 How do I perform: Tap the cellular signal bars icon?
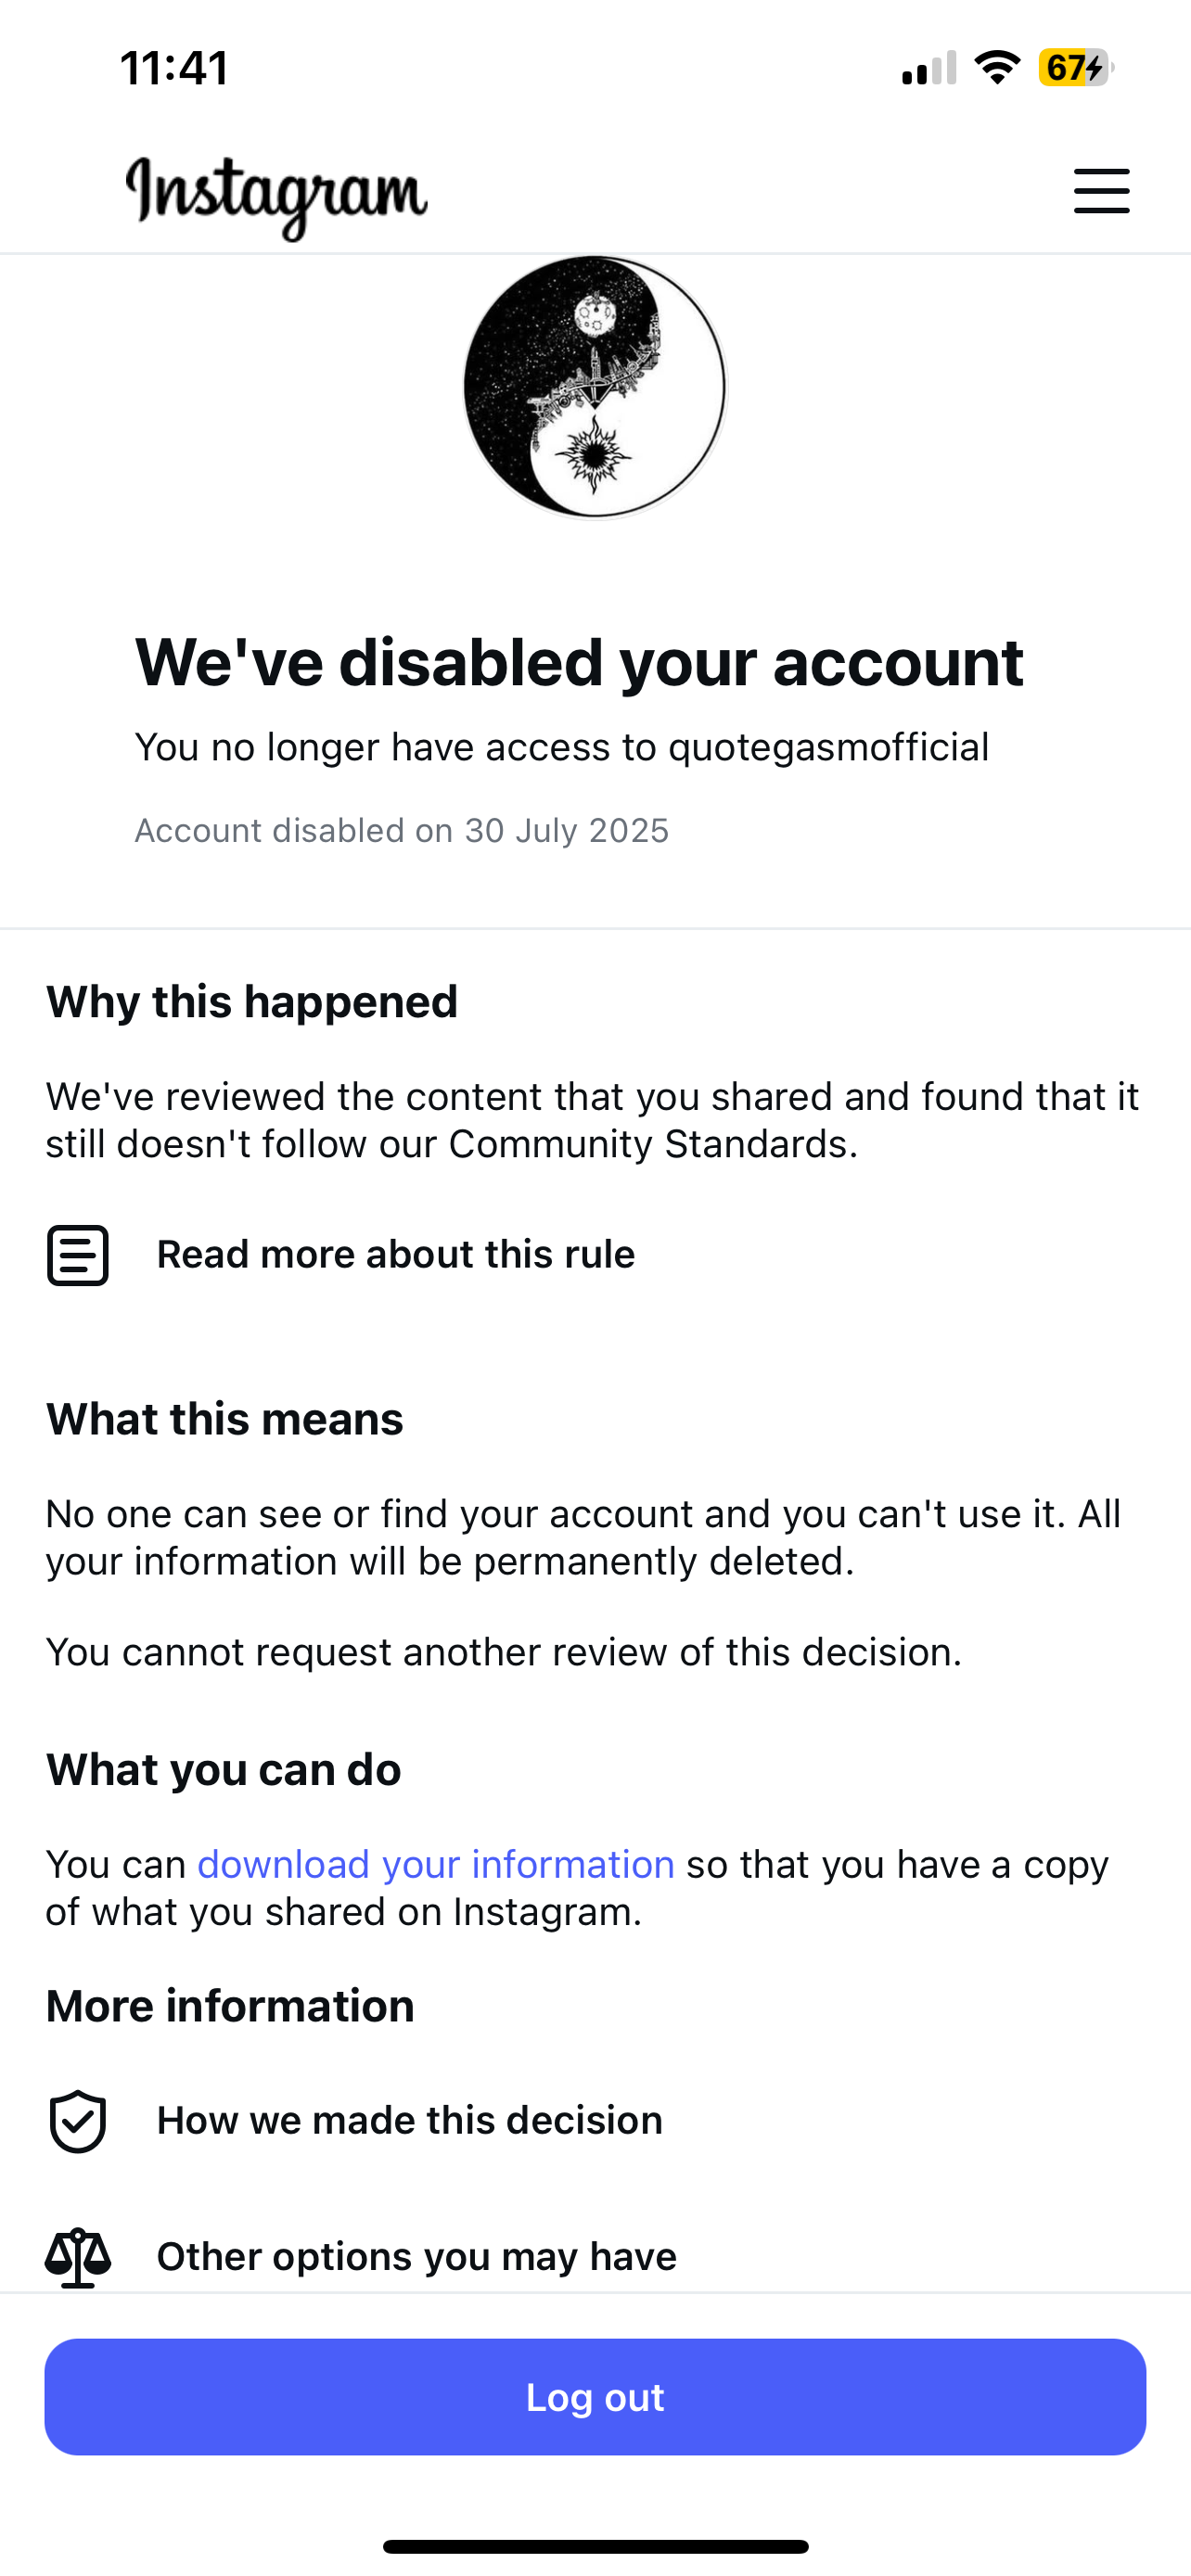coord(929,68)
